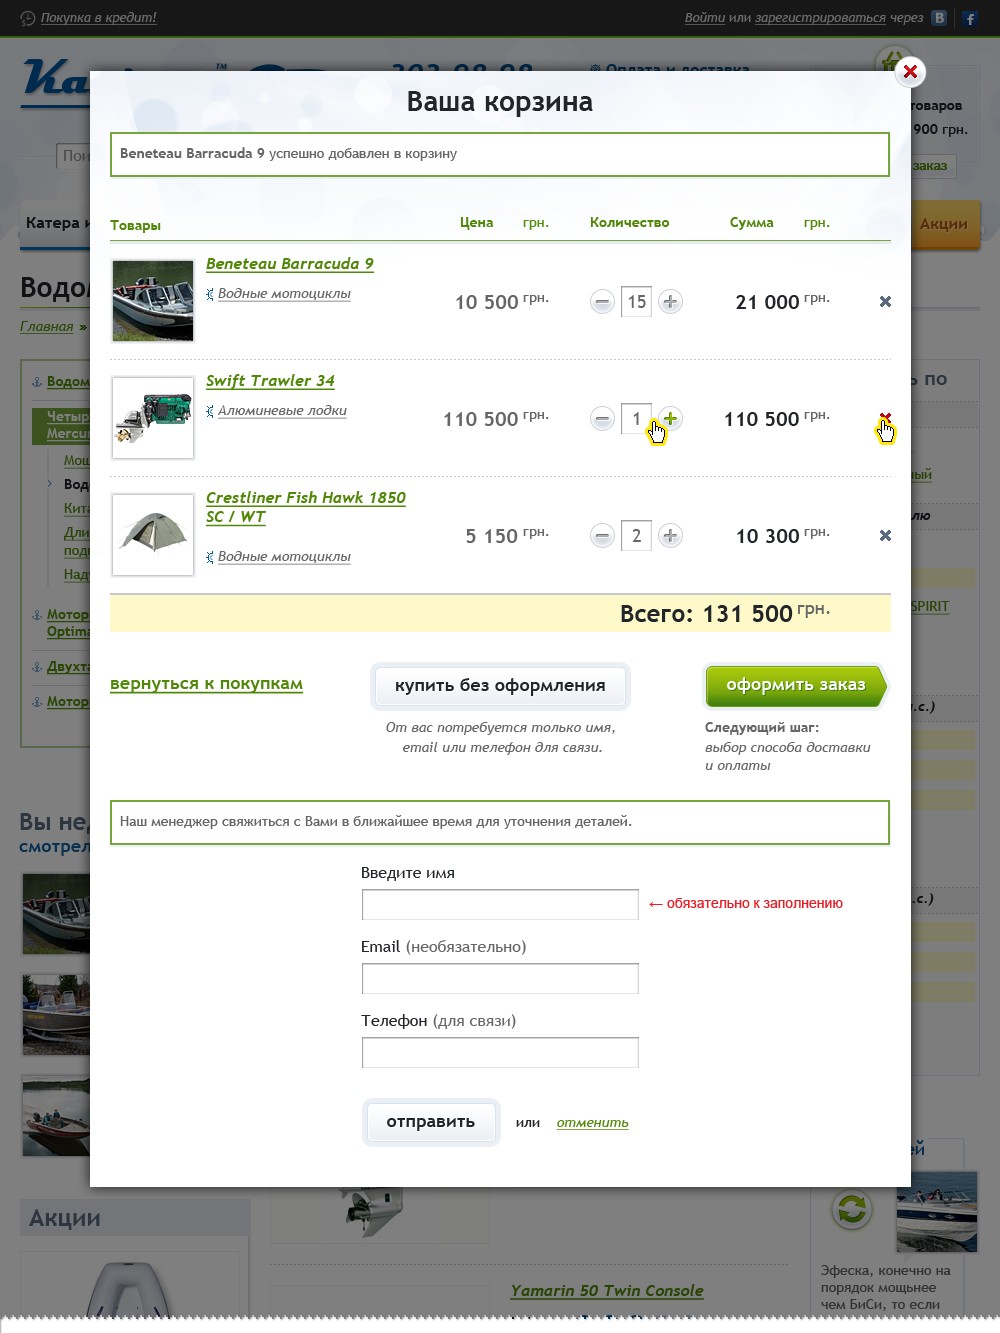Open Водные мотоциклы category under Crestliner
Screen dimensions: 1000x1333
[284, 557]
